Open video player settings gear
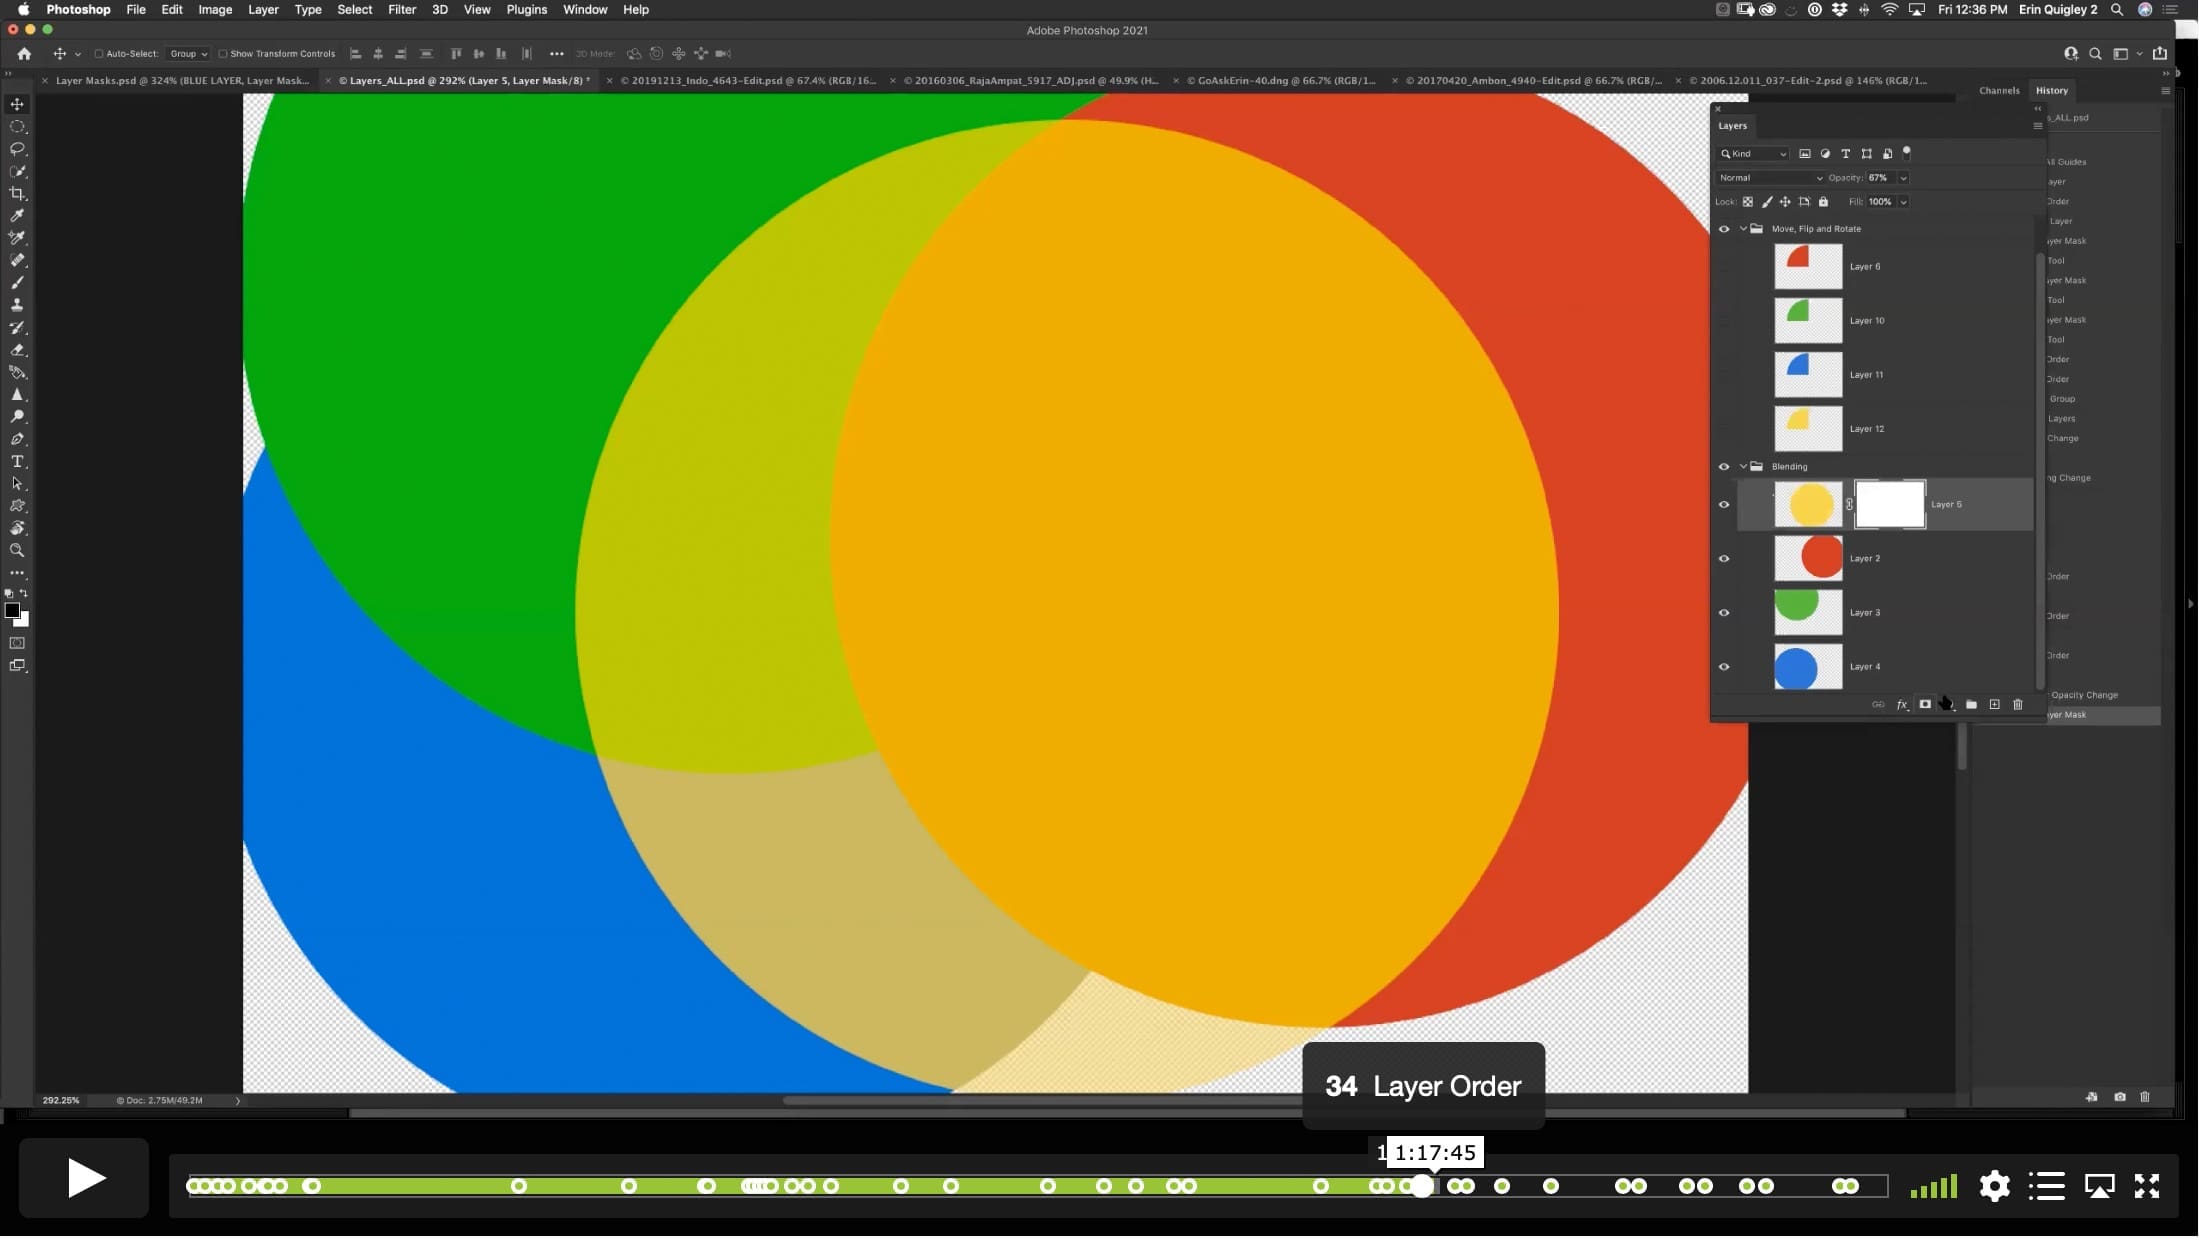The image size is (2199, 1238). [1994, 1186]
